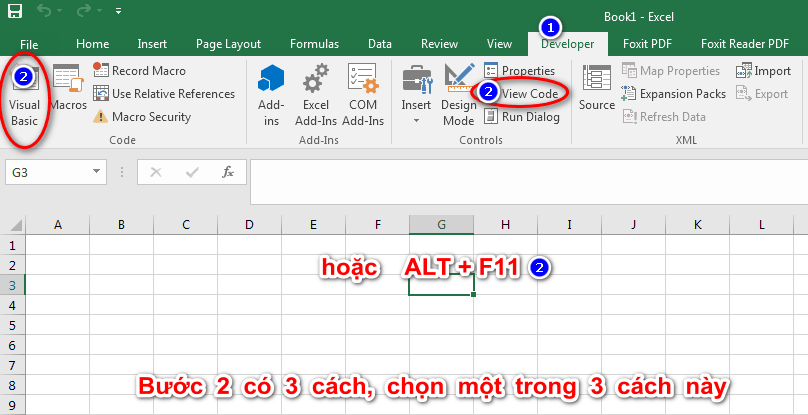Click the Select All corner triangle
Viewport: 808px width, 415px height.
(x=13, y=224)
